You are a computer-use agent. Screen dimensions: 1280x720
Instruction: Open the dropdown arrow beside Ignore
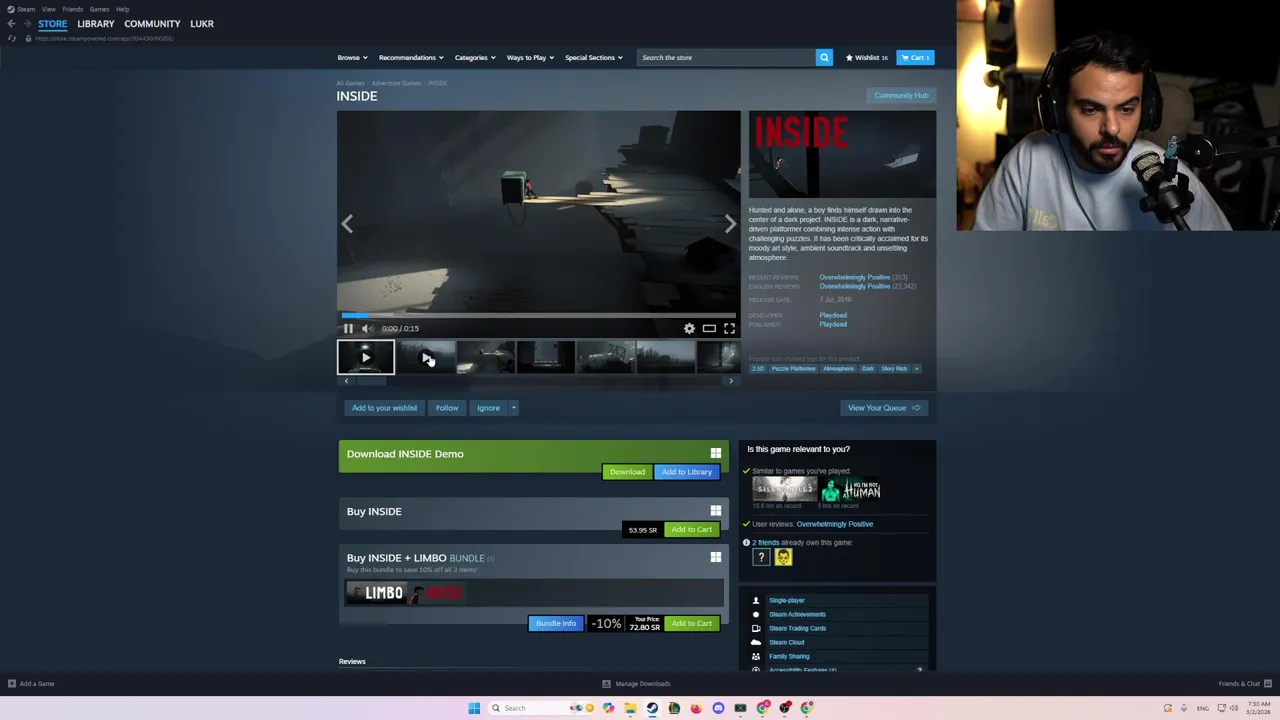pyautogui.click(x=513, y=408)
